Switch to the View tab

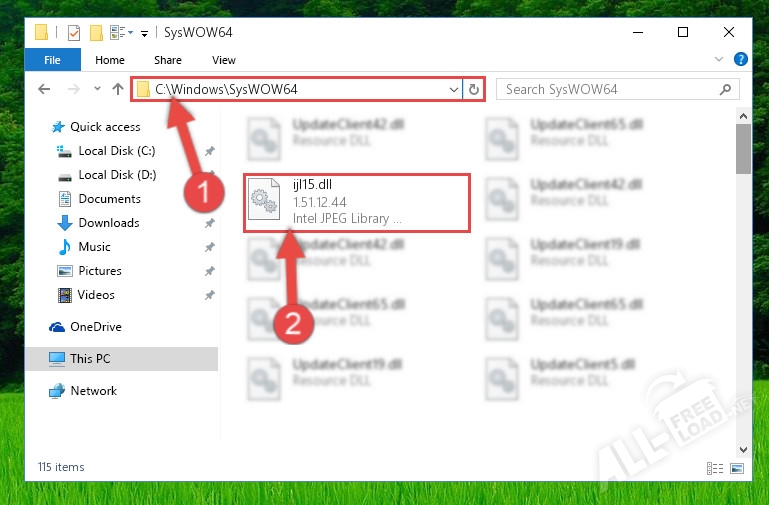pos(224,60)
